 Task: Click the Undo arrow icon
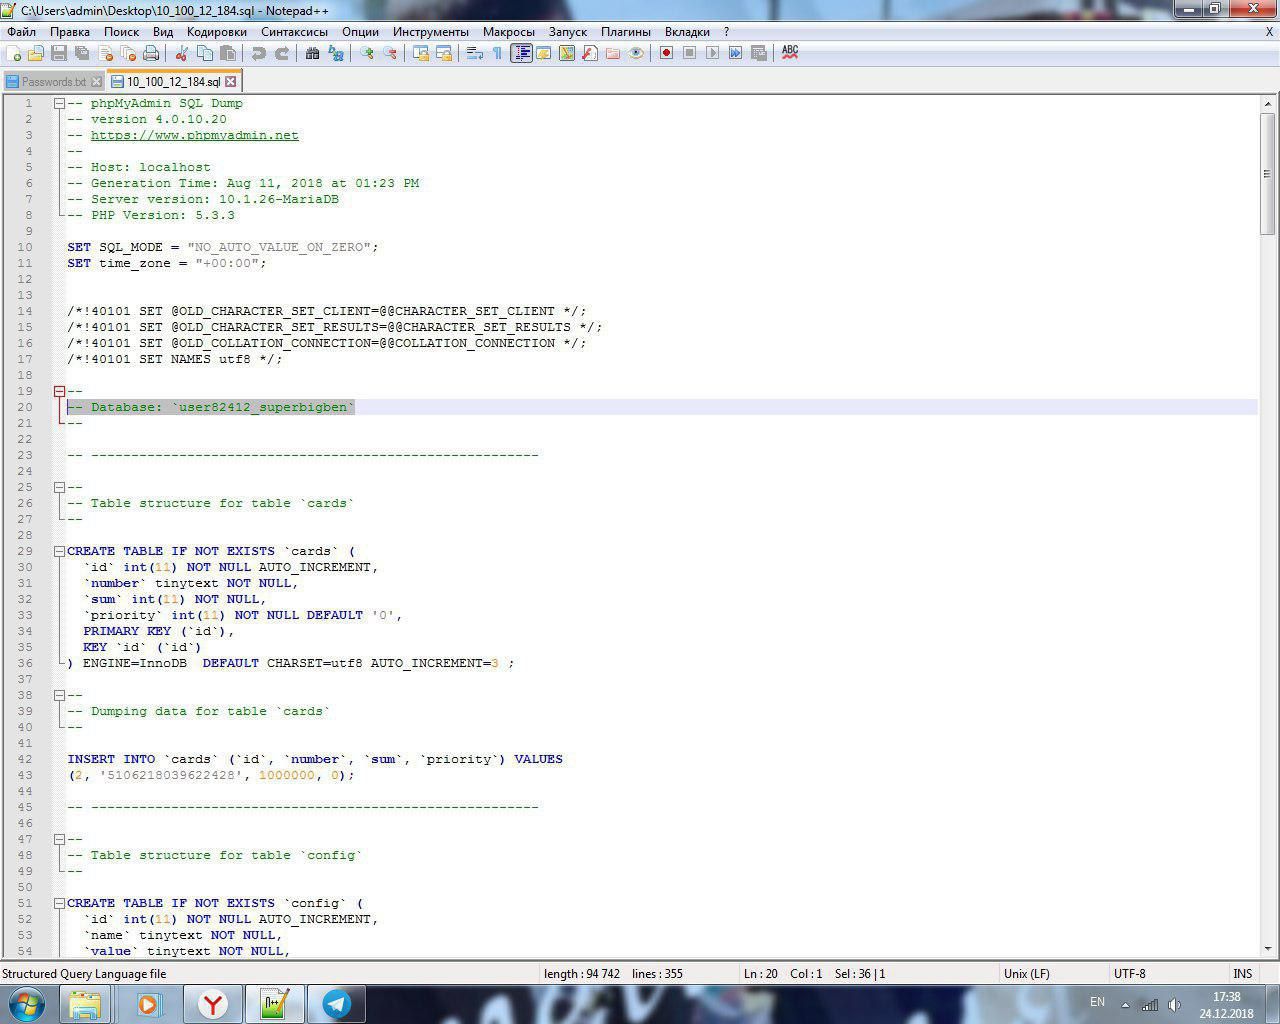click(x=259, y=53)
